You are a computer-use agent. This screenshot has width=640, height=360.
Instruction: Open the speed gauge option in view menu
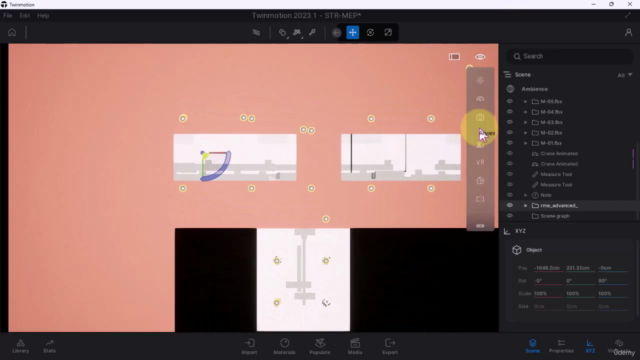coord(480,99)
